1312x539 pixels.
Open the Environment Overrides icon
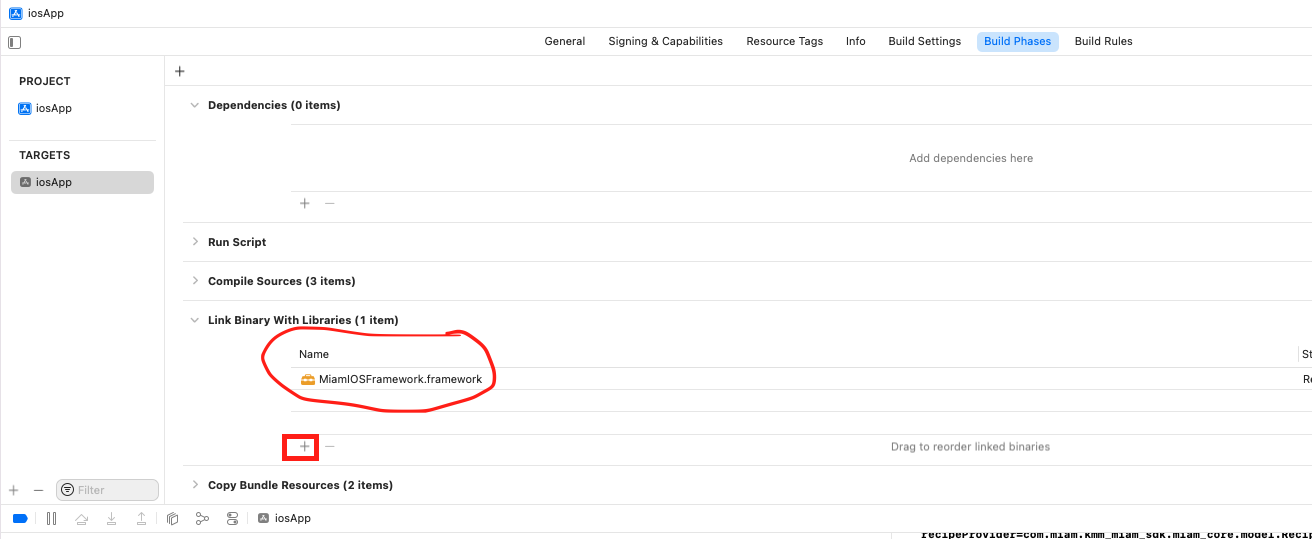pos(232,518)
